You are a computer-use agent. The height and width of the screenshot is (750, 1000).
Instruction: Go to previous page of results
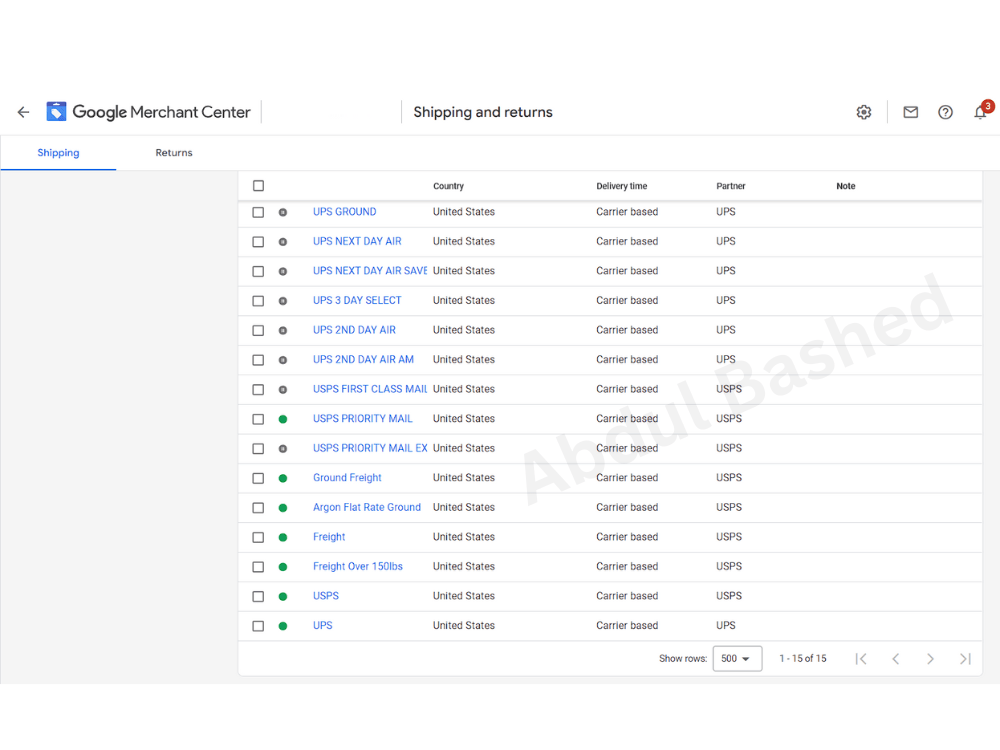(895, 659)
